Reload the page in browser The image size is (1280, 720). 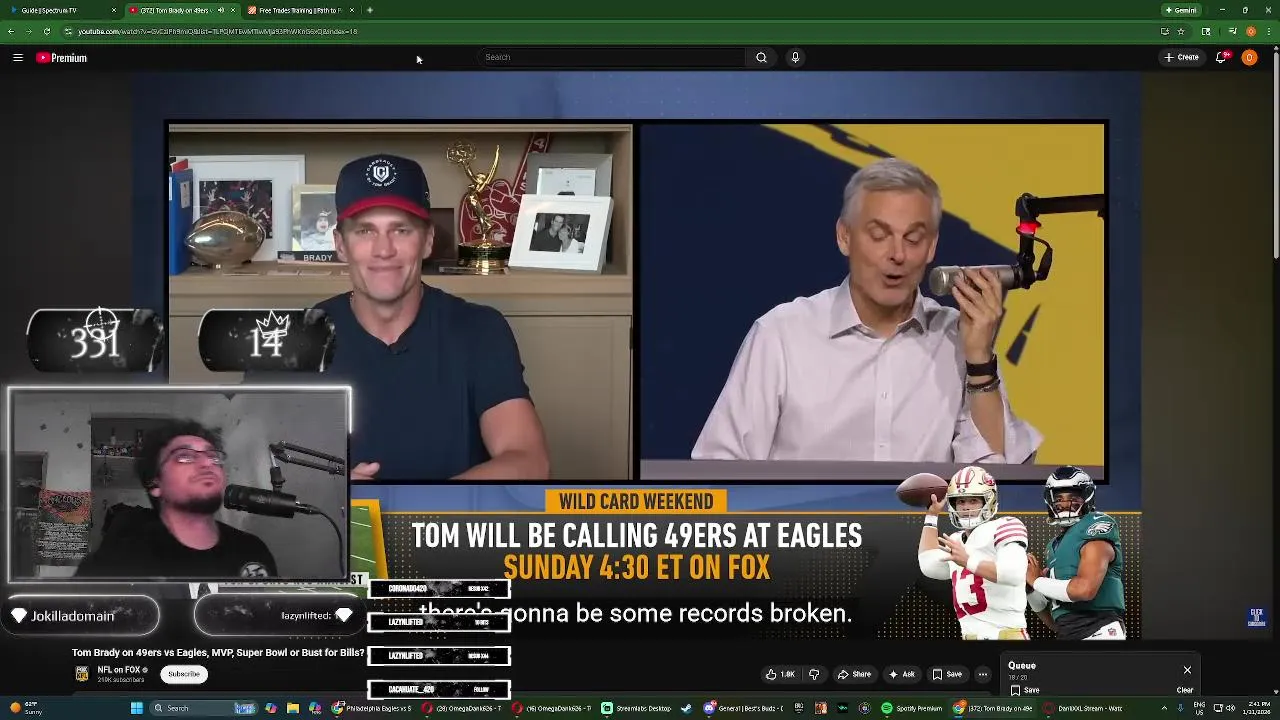(46, 31)
